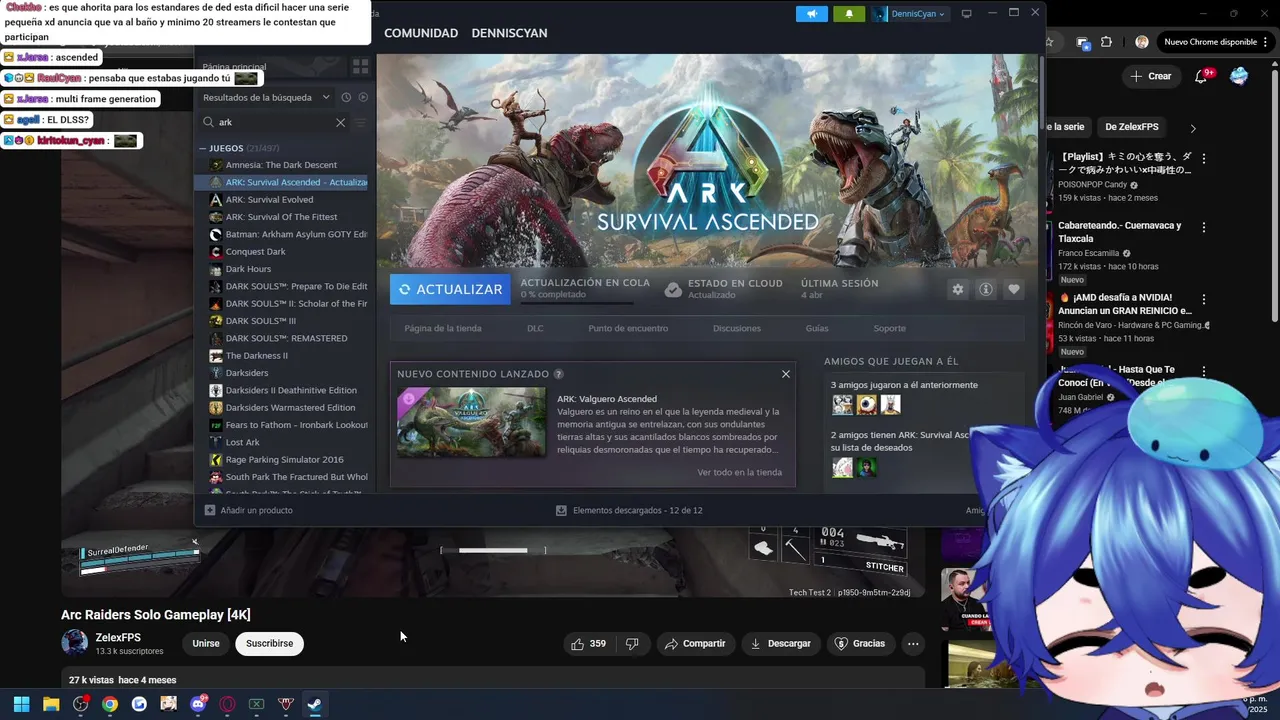Click Unirse on ZelexFPS channel
This screenshot has width=1280, height=720.
point(206,643)
